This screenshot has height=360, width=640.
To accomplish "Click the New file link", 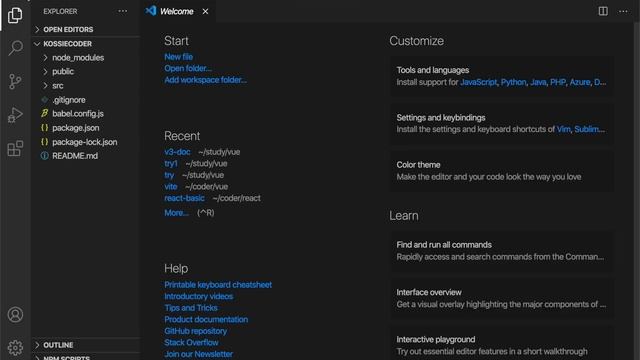I will pos(178,57).
